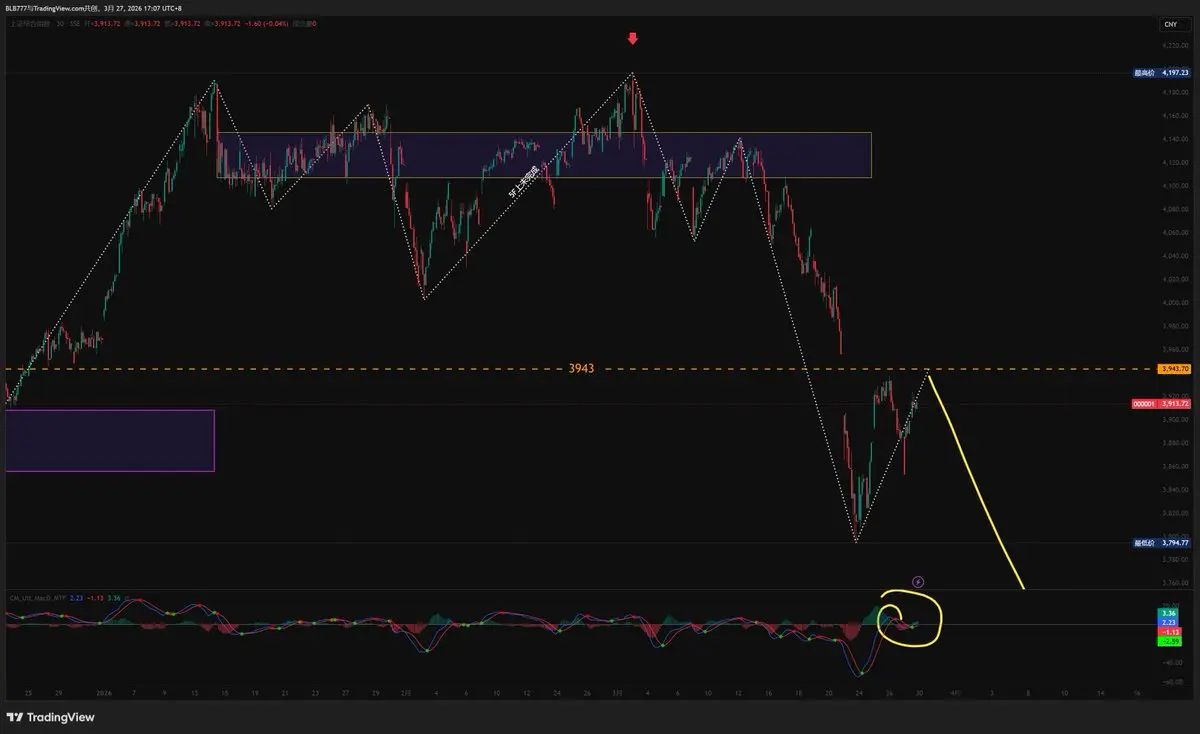Select the 最高价 4,197.23 price label
This screenshot has width=1200, height=734.
click(1161, 72)
